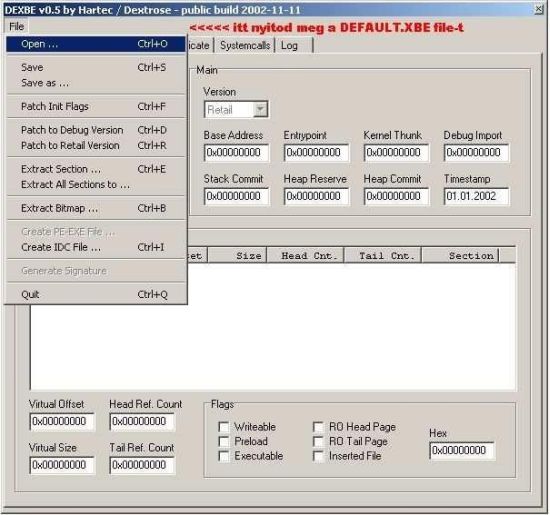The height and width of the screenshot is (515, 550).
Task: Select Save in the File menu
Action: (95, 67)
